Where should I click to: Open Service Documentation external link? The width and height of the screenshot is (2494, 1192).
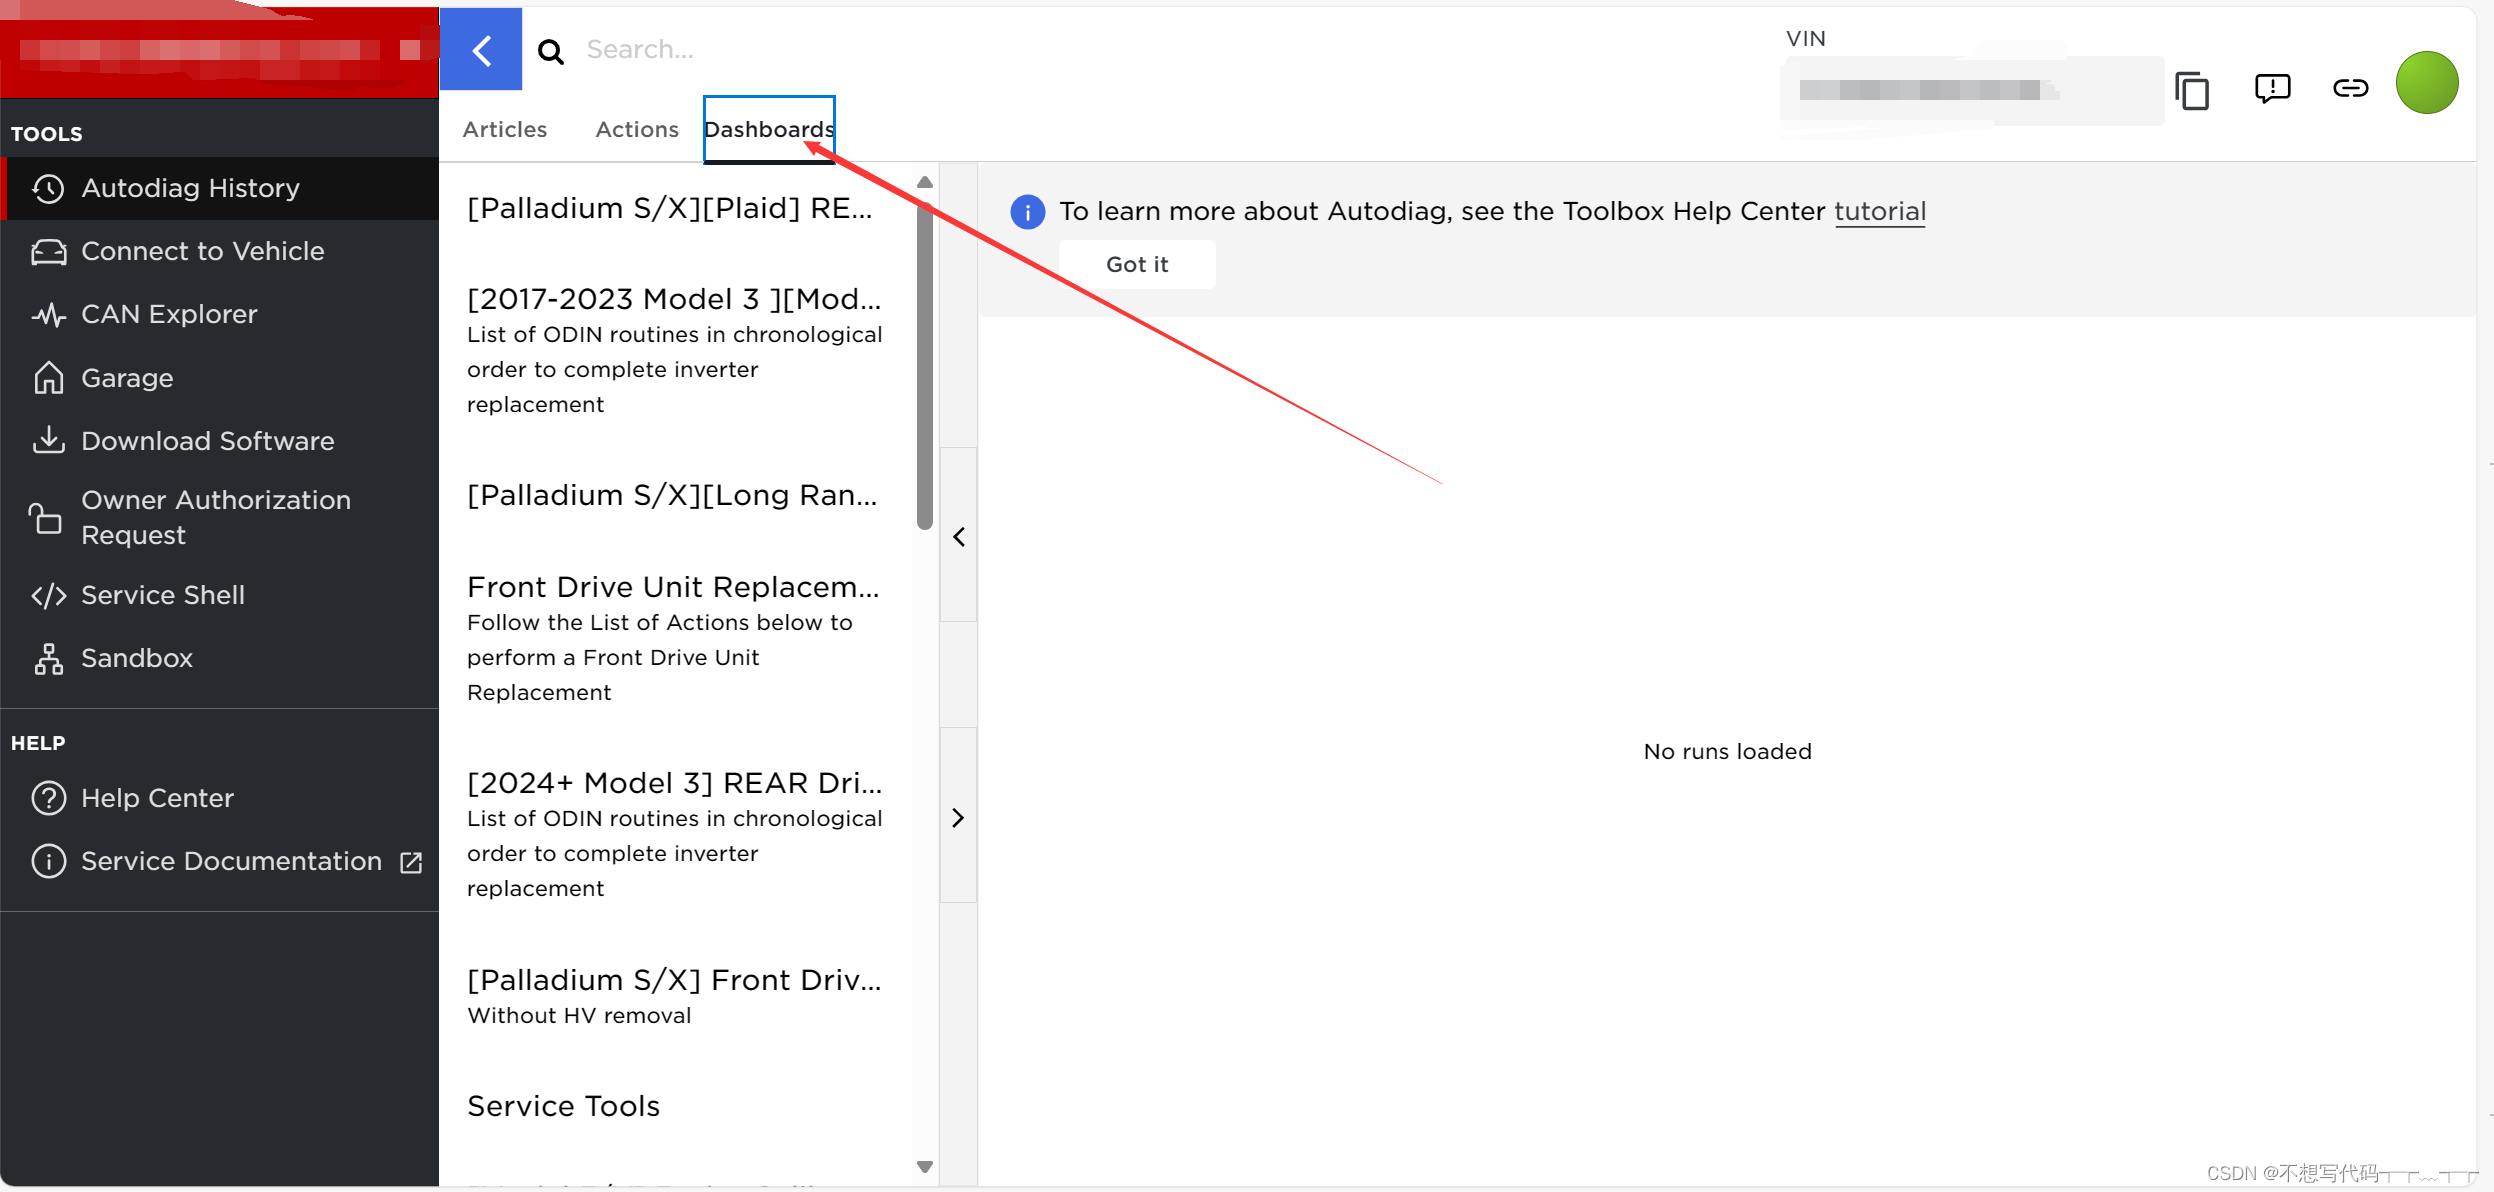231,861
